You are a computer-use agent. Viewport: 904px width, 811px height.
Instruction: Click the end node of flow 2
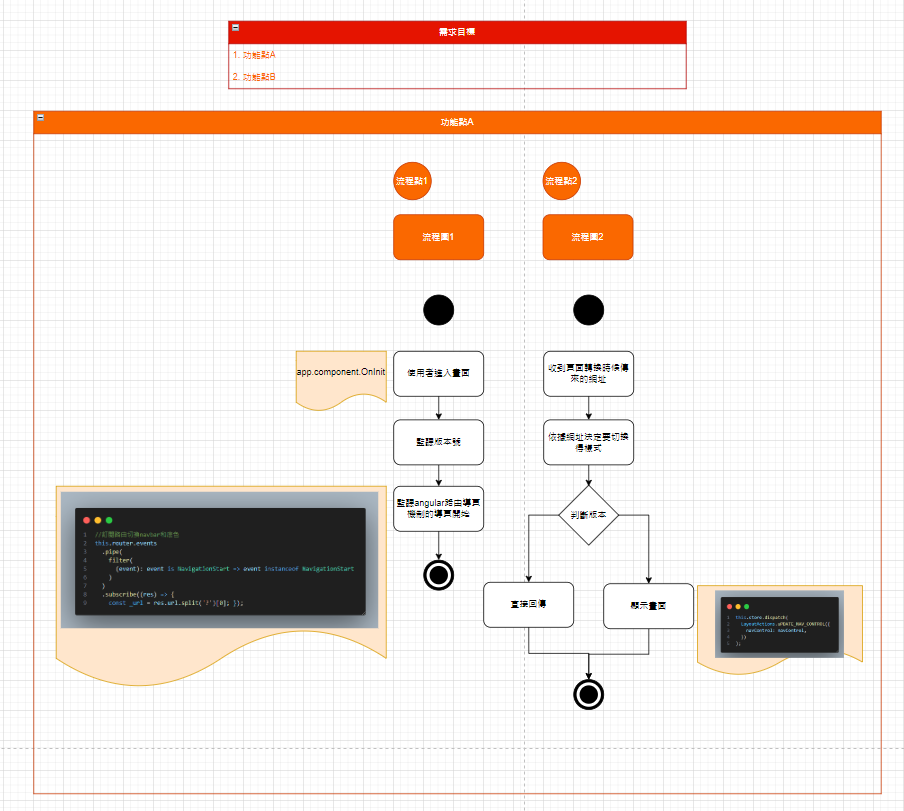589,695
